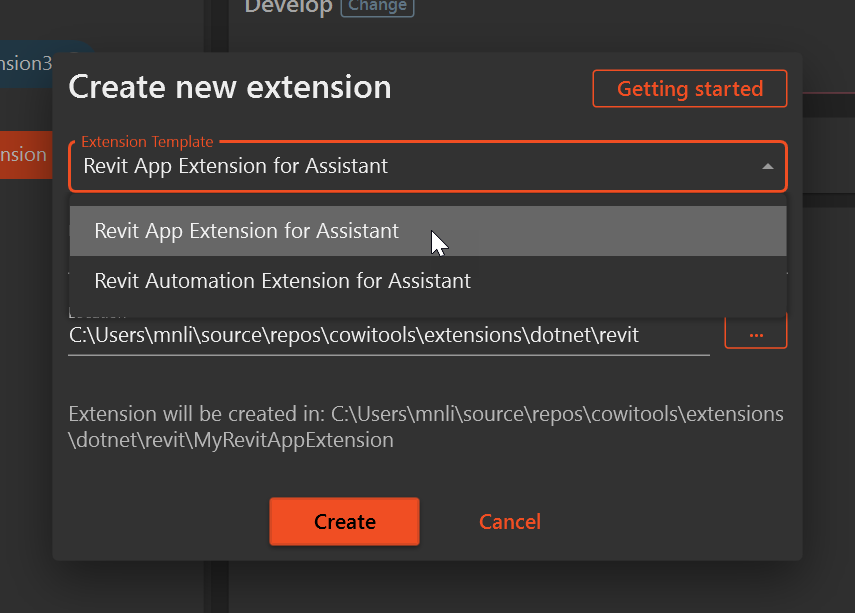The height and width of the screenshot is (613, 855).
Task: Click the orange "nsion" tile on left edge
Action: point(24,154)
